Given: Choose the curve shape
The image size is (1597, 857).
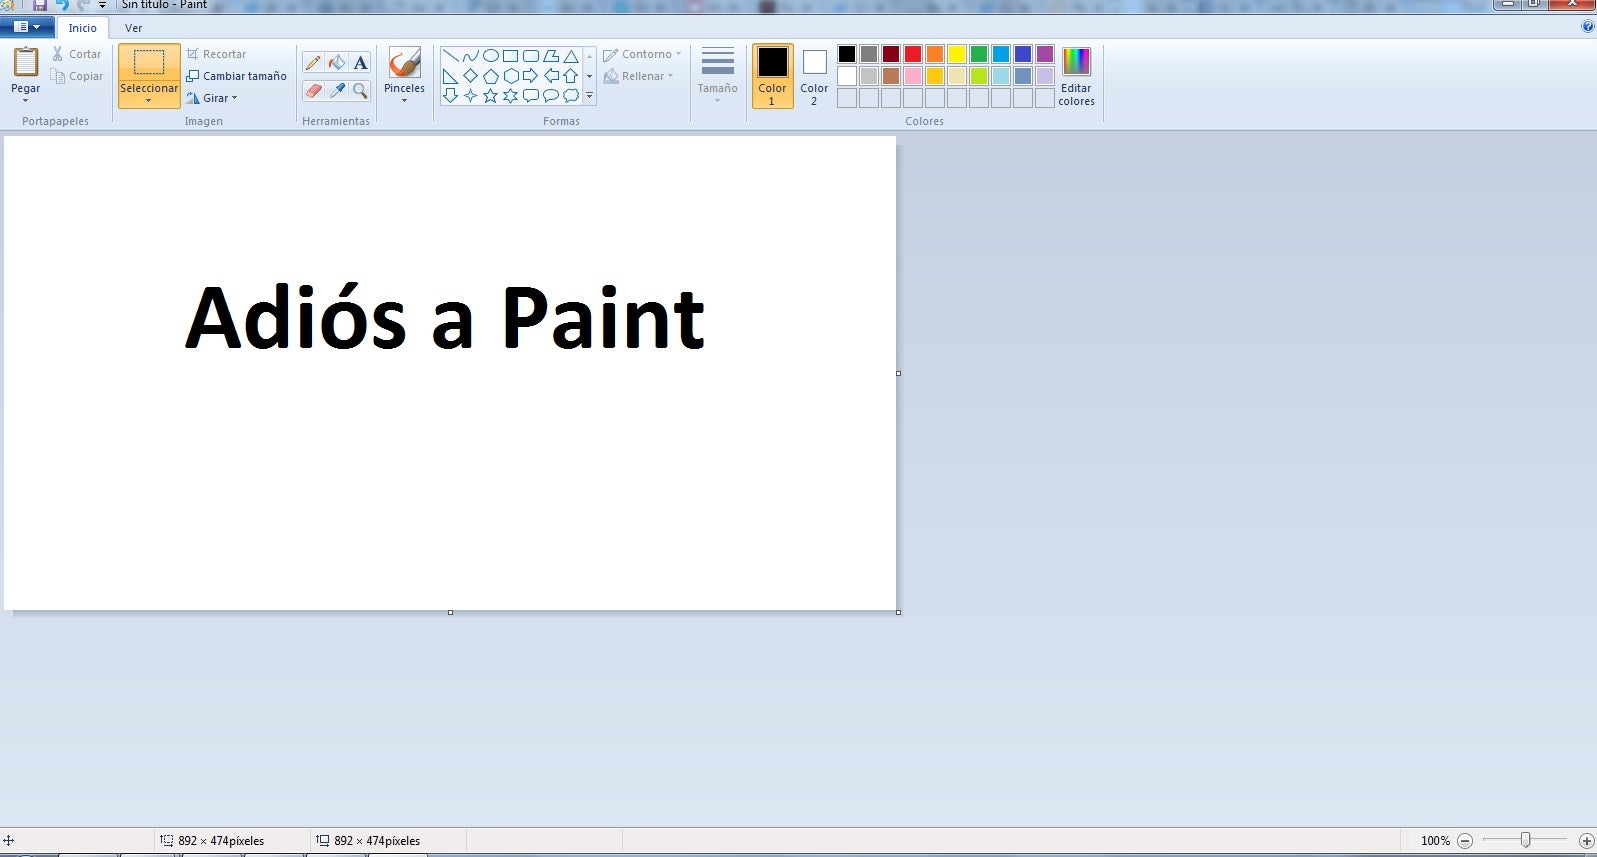Looking at the screenshot, I should (x=471, y=56).
